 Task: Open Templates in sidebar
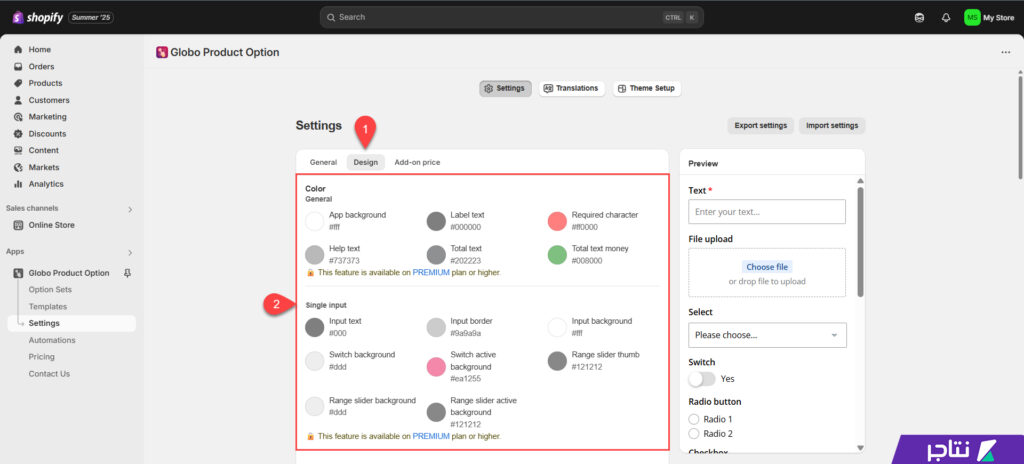[x=48, y=307]
